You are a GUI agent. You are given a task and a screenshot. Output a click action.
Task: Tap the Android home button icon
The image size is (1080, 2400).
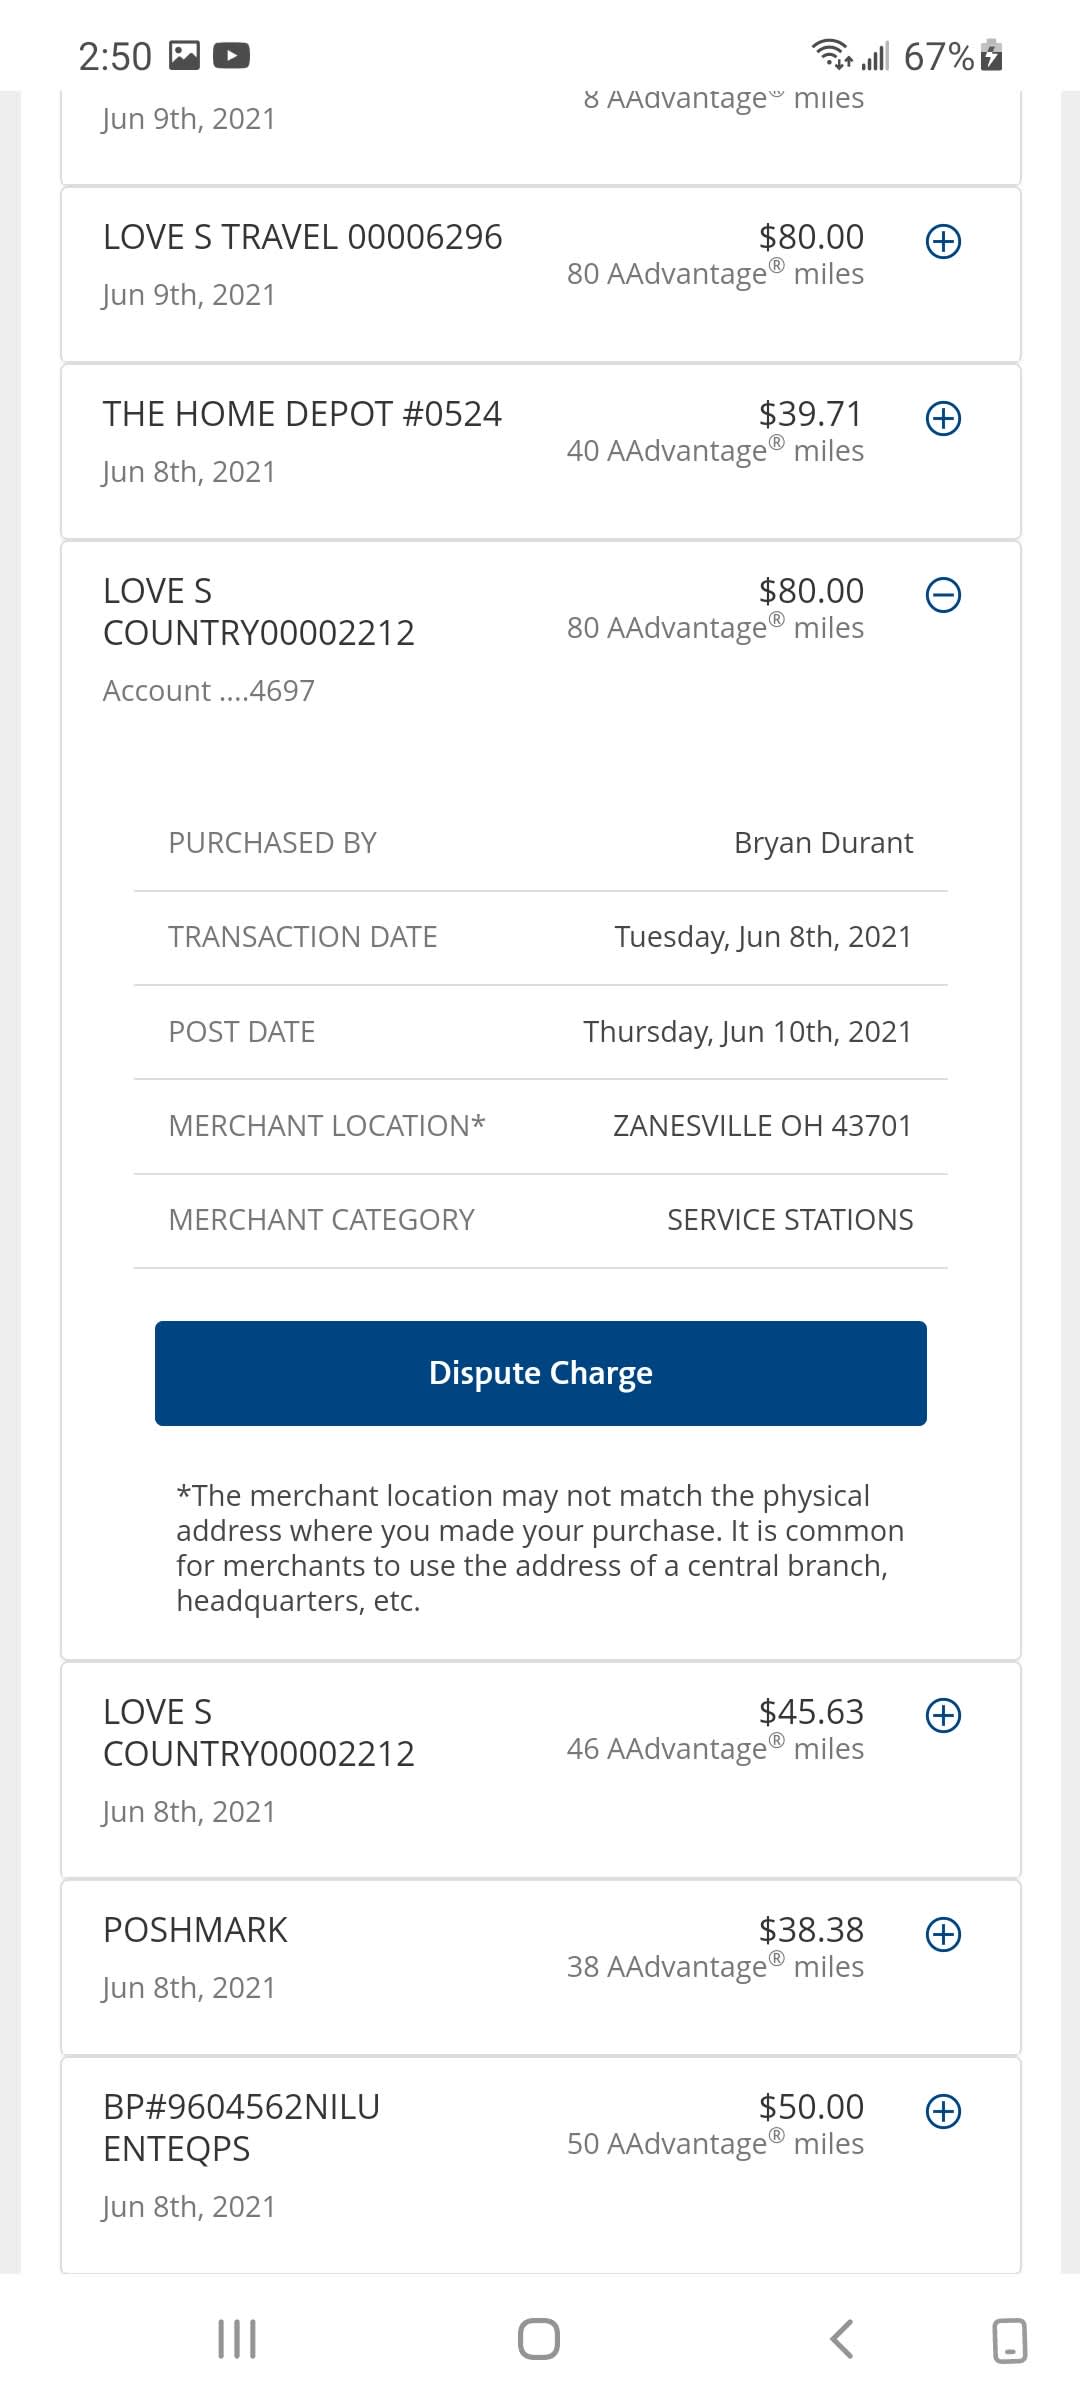tap(539, 2339)
